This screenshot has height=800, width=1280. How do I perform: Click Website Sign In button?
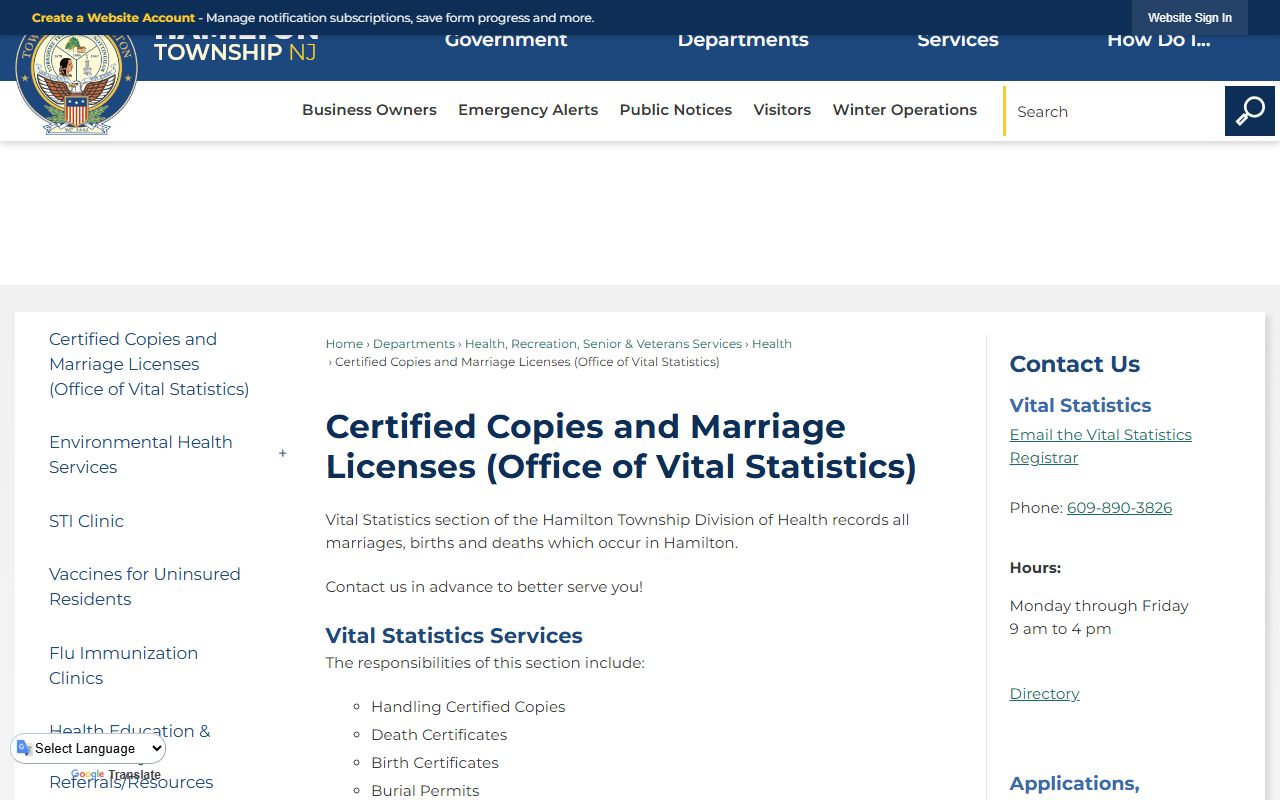1189,18
